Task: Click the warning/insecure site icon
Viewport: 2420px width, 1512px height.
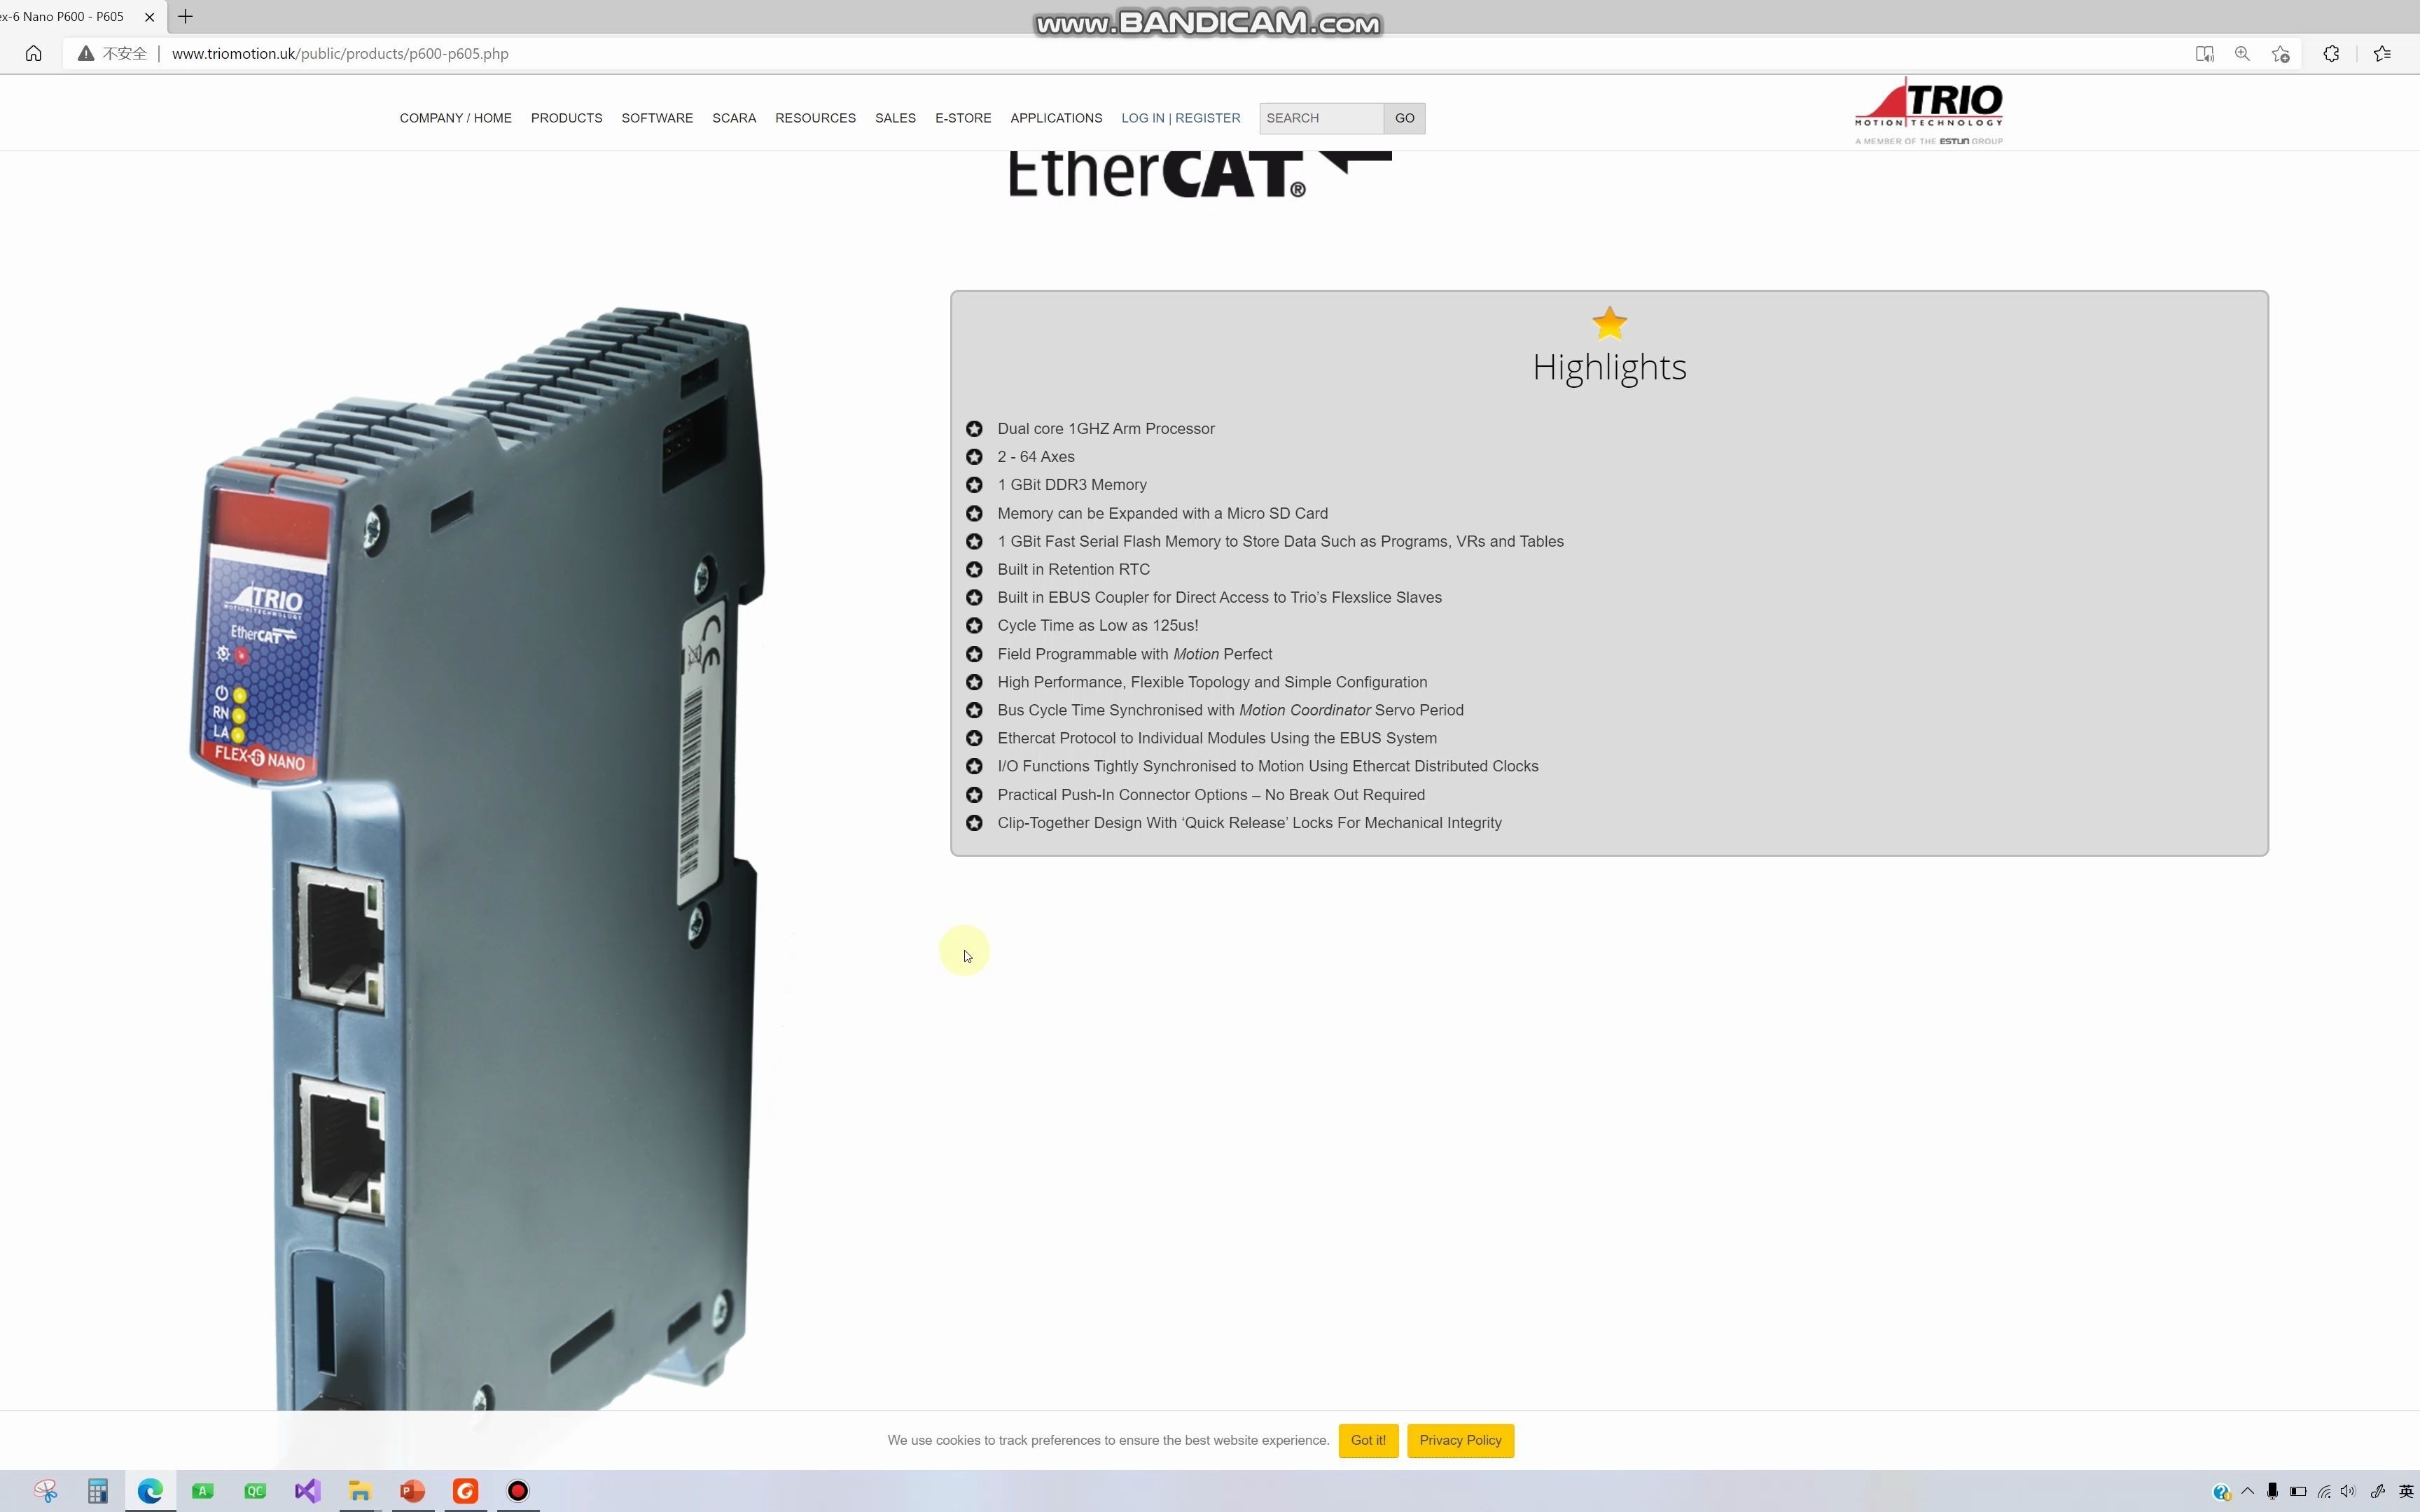Action: [x=83, y=52]
